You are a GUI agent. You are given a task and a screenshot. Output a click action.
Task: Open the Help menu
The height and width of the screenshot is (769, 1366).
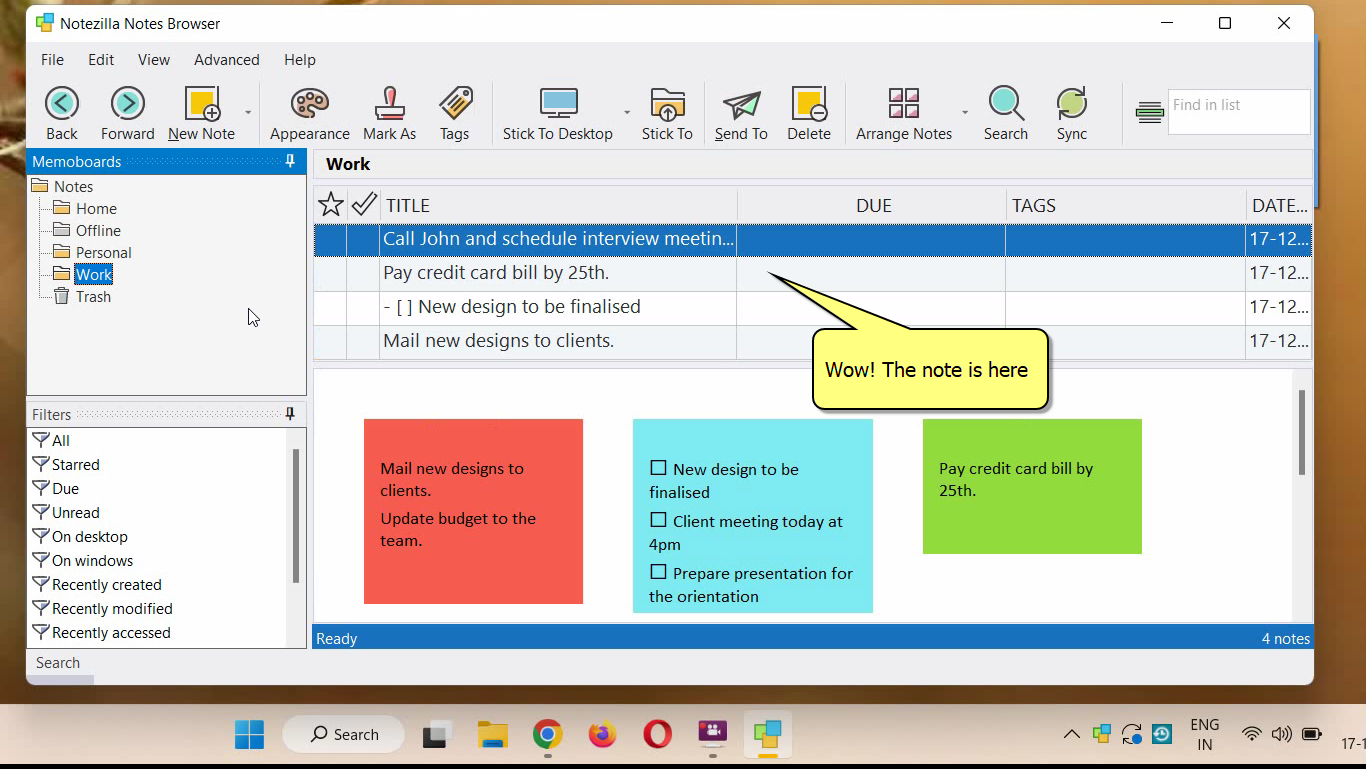pyautogui.click(x=299, y=60)
